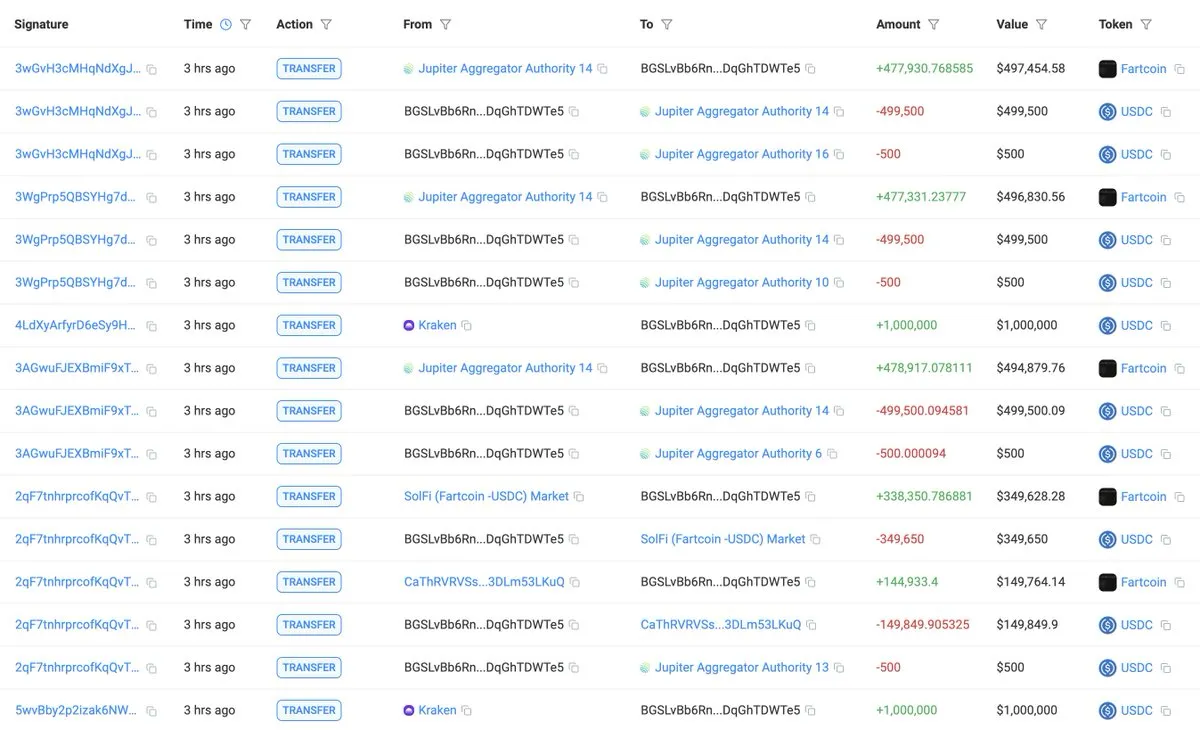Viewport: 1200px width, 730px height.
Task: Open the From column filter
Action: [x=446, y=24]
